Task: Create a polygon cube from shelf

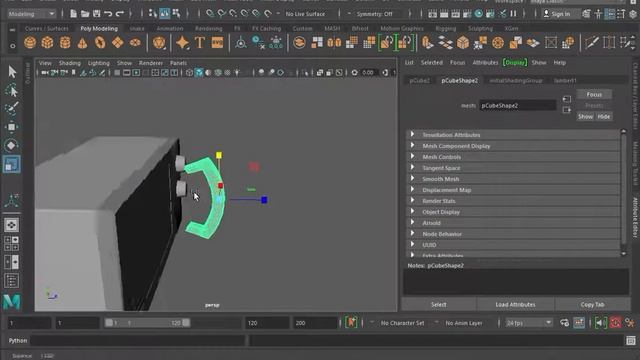Action: click(47, 42)
